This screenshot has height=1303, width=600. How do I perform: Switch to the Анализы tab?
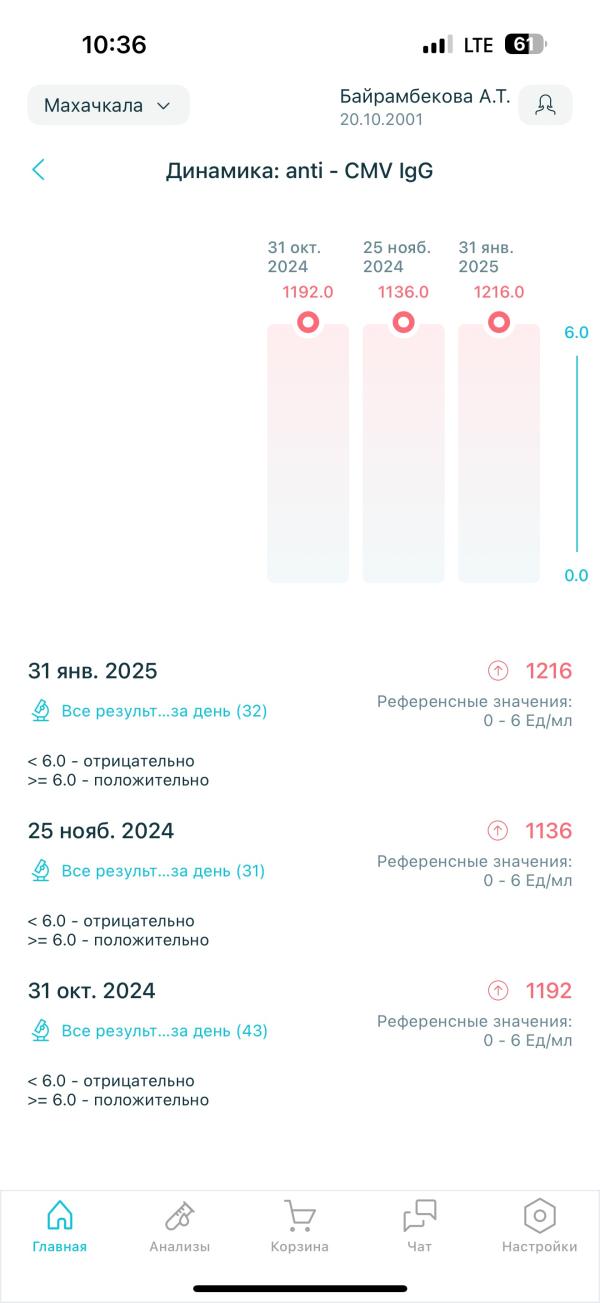[x=180, y=1226]
